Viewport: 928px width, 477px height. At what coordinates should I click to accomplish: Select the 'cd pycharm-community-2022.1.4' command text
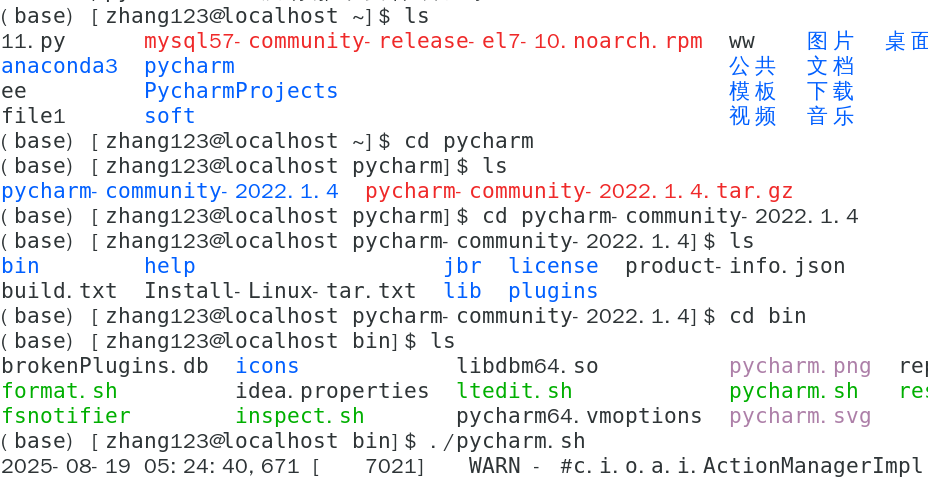coord(671,217)
